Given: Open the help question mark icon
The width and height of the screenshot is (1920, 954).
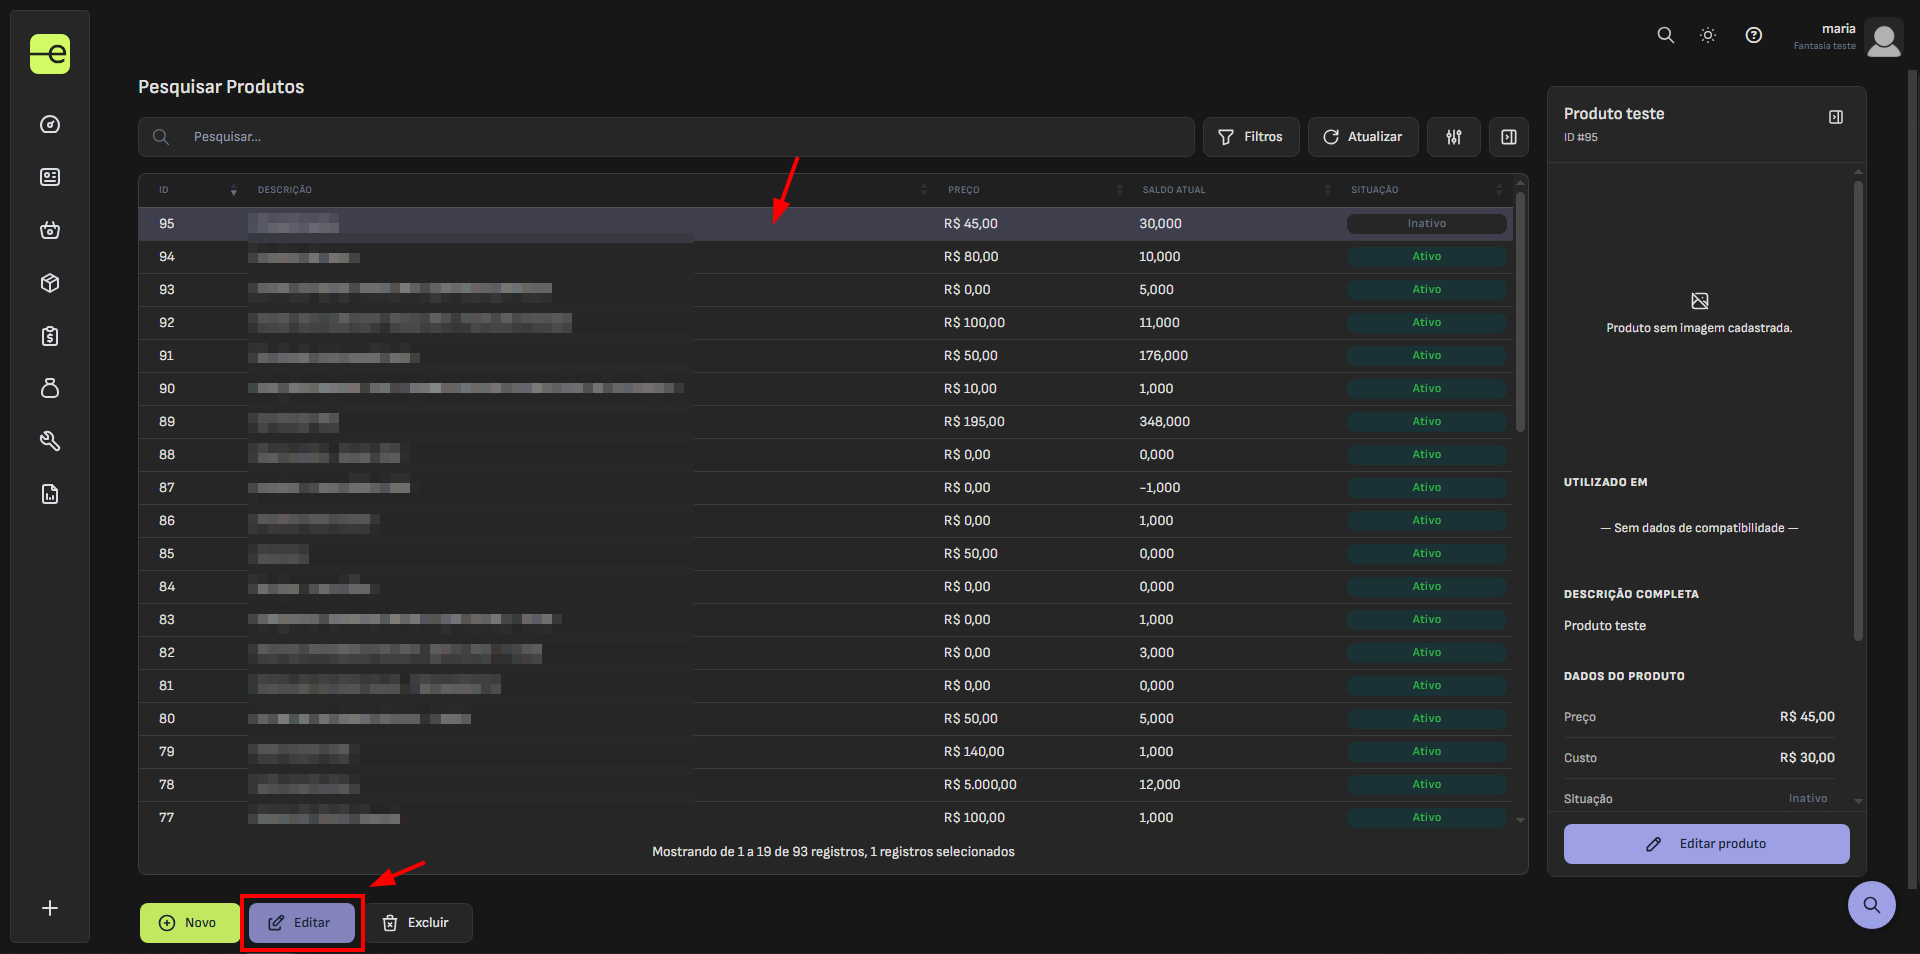Looking at the screenshot, I should [1754, 35].
